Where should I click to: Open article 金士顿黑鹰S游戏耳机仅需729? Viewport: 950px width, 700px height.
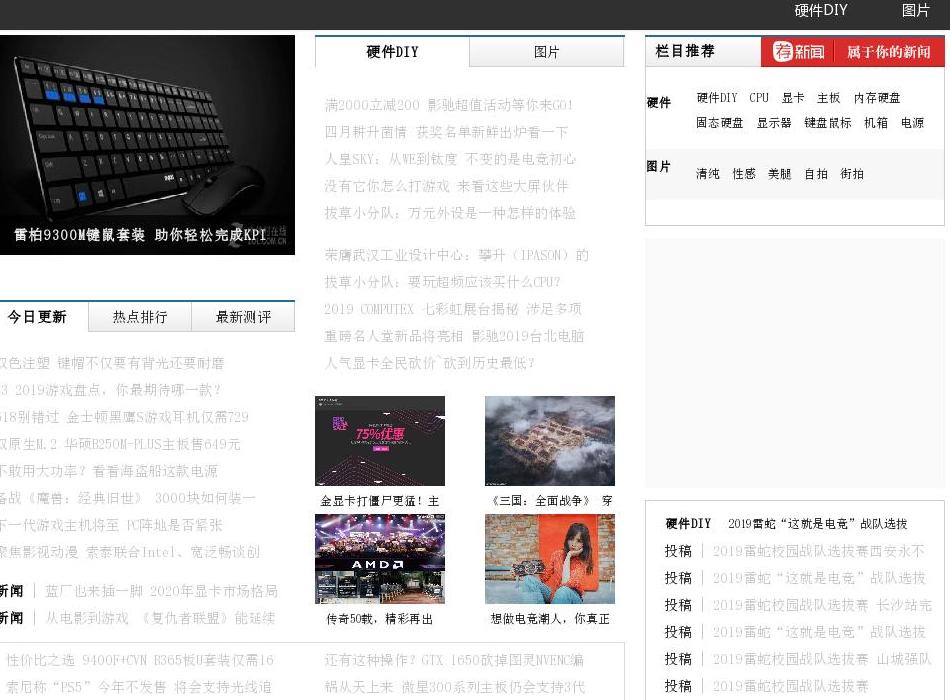point(124,417)
